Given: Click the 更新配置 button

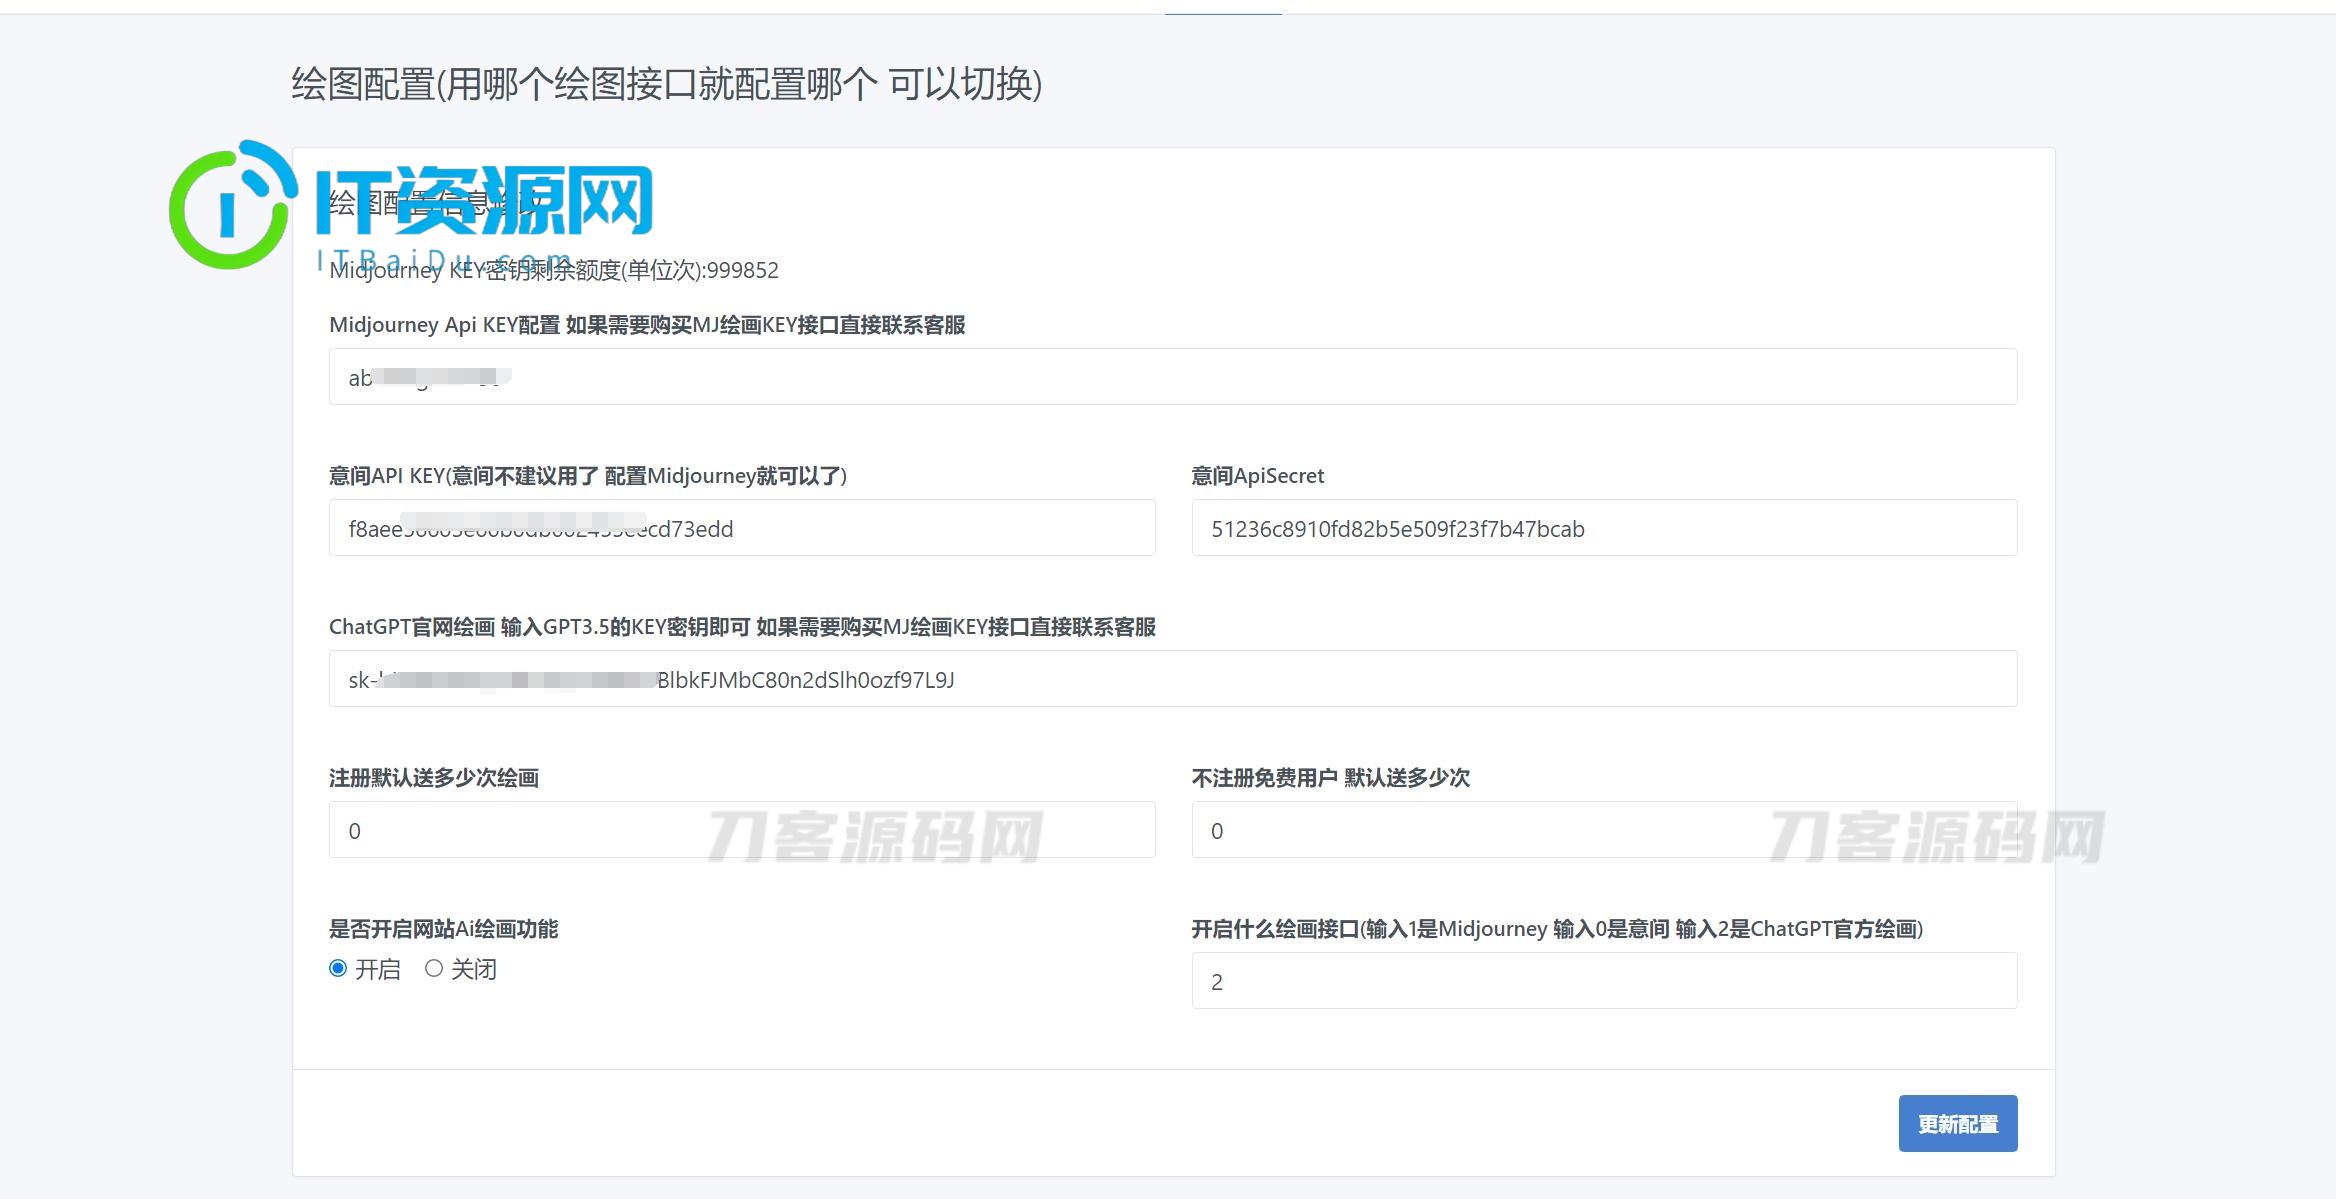Looking at the screenshot, I should pyautogui.click(x=1957, y=1124).
